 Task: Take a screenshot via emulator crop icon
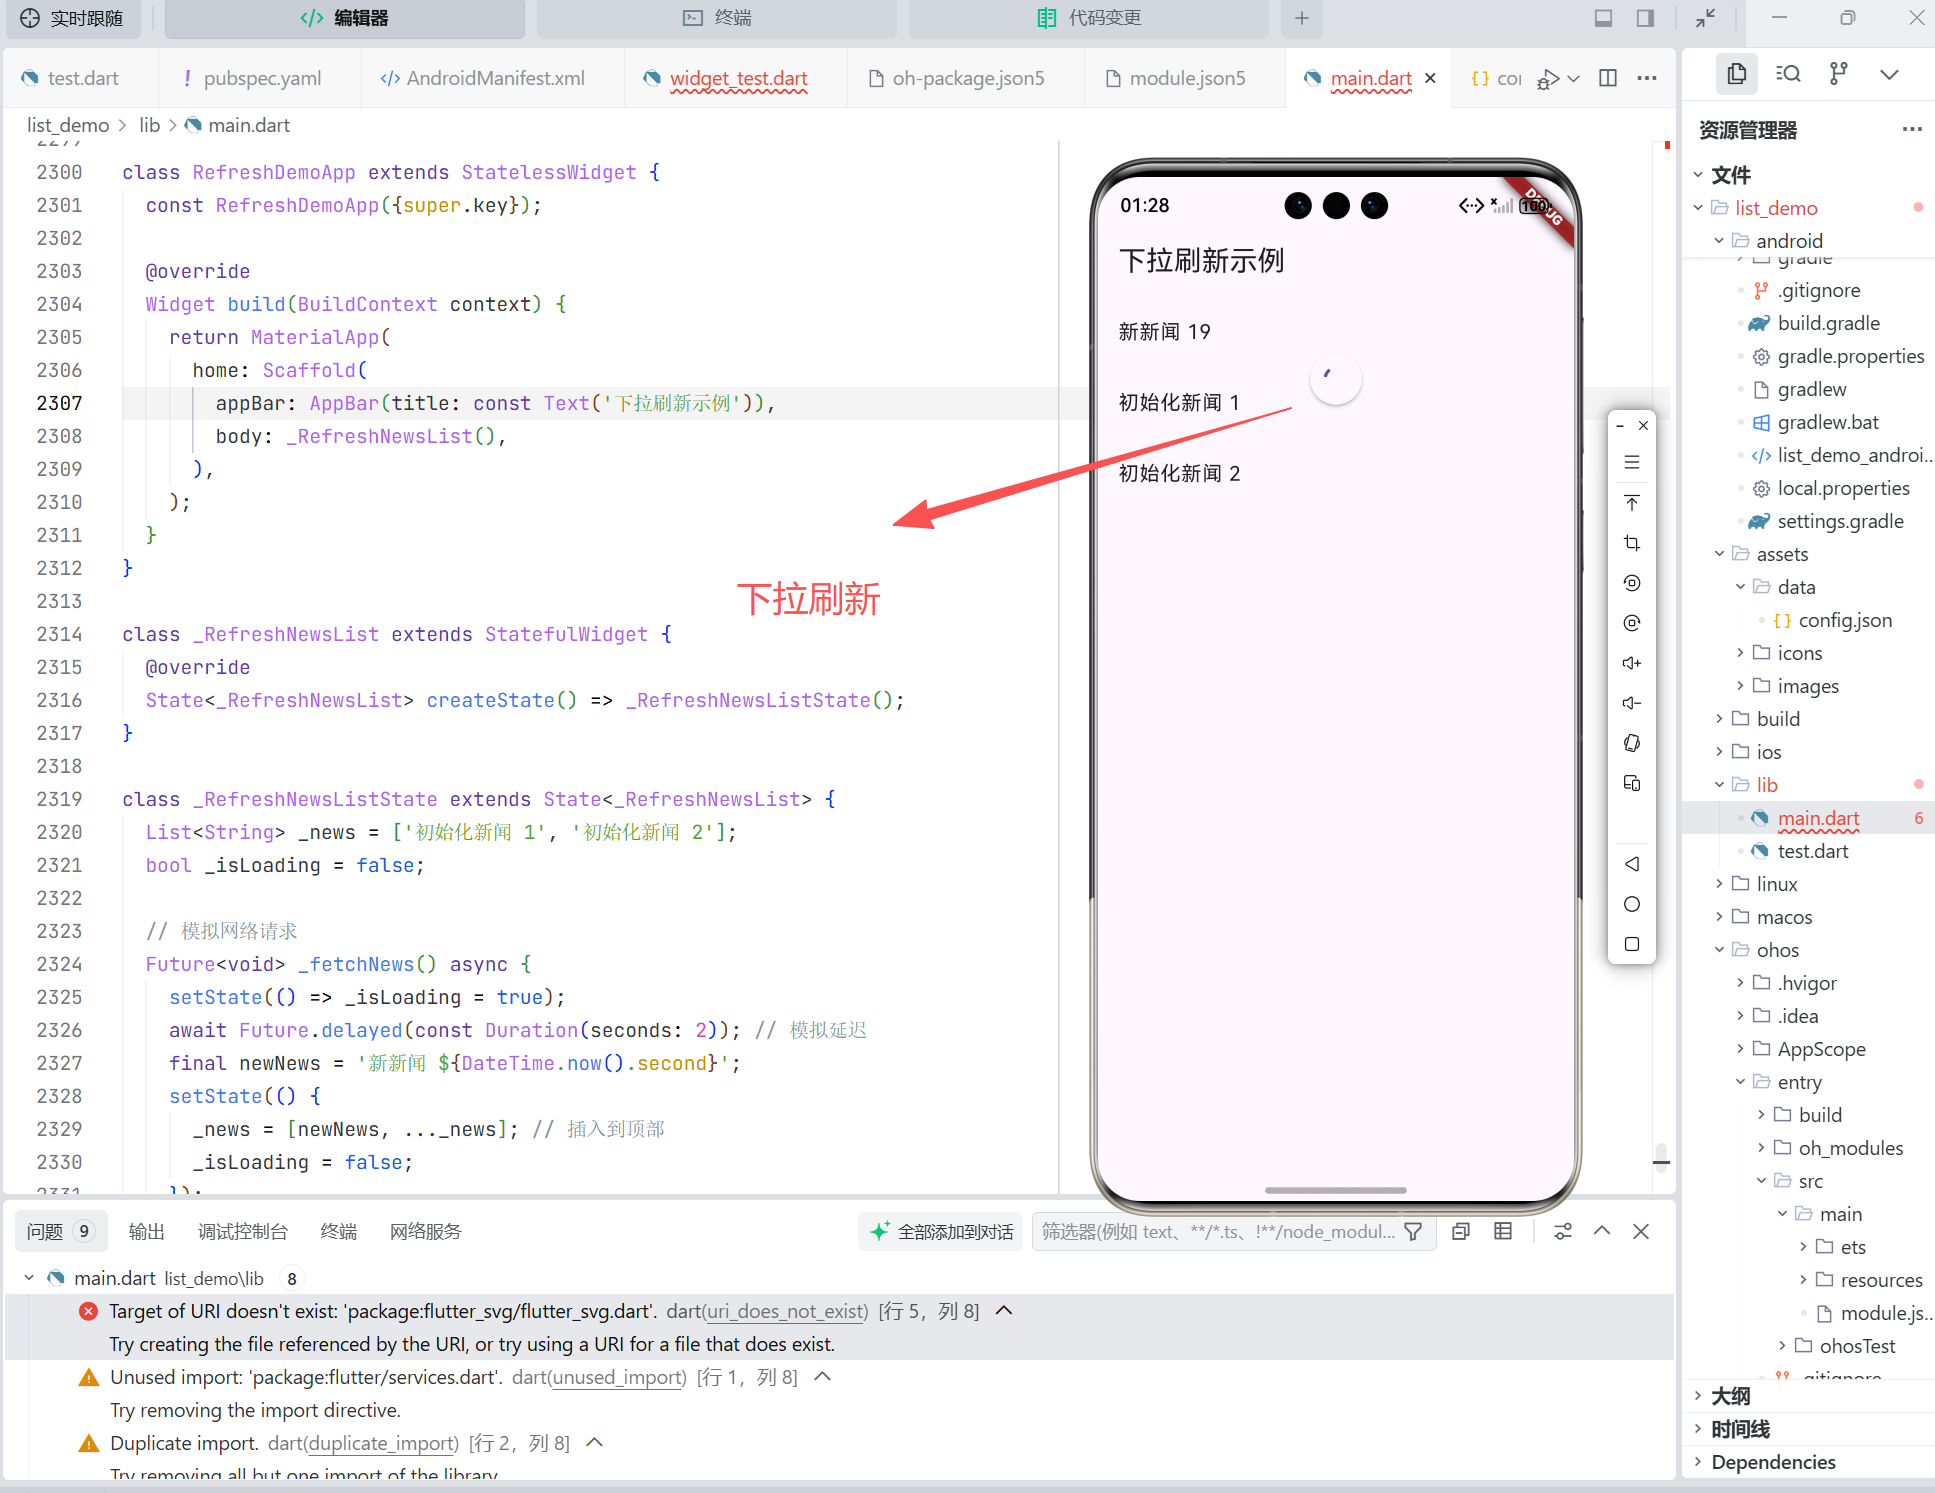1632,543
